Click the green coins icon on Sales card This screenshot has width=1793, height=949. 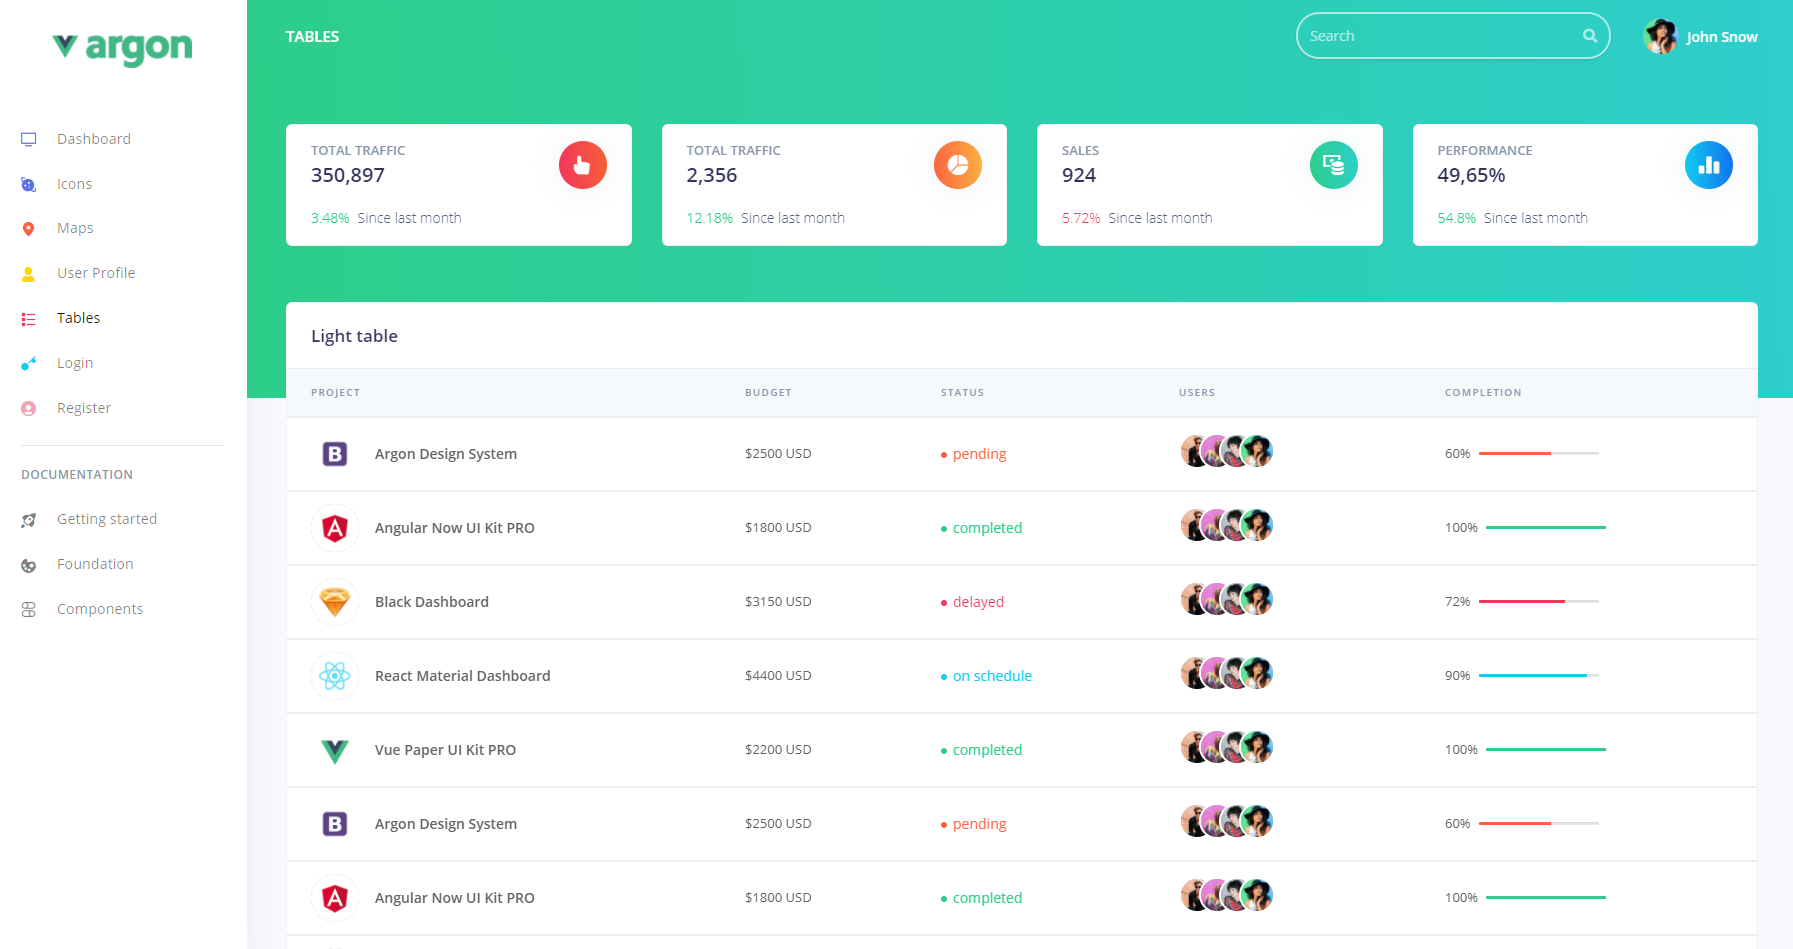click(1334, 165)
